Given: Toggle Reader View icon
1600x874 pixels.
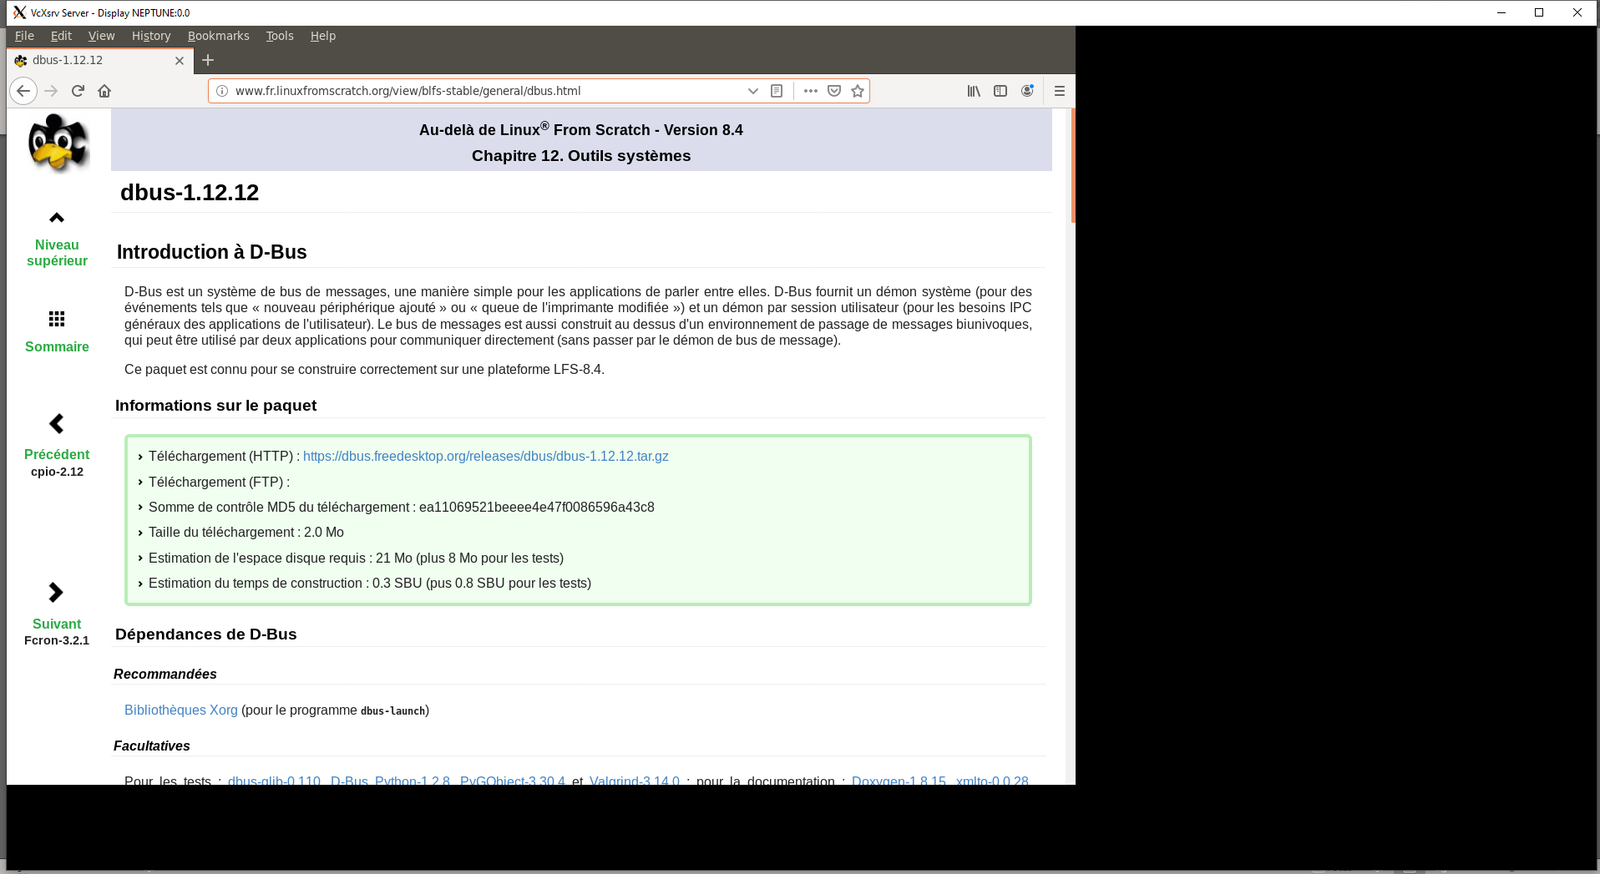Looking at the screenshot, I should 777,91.
